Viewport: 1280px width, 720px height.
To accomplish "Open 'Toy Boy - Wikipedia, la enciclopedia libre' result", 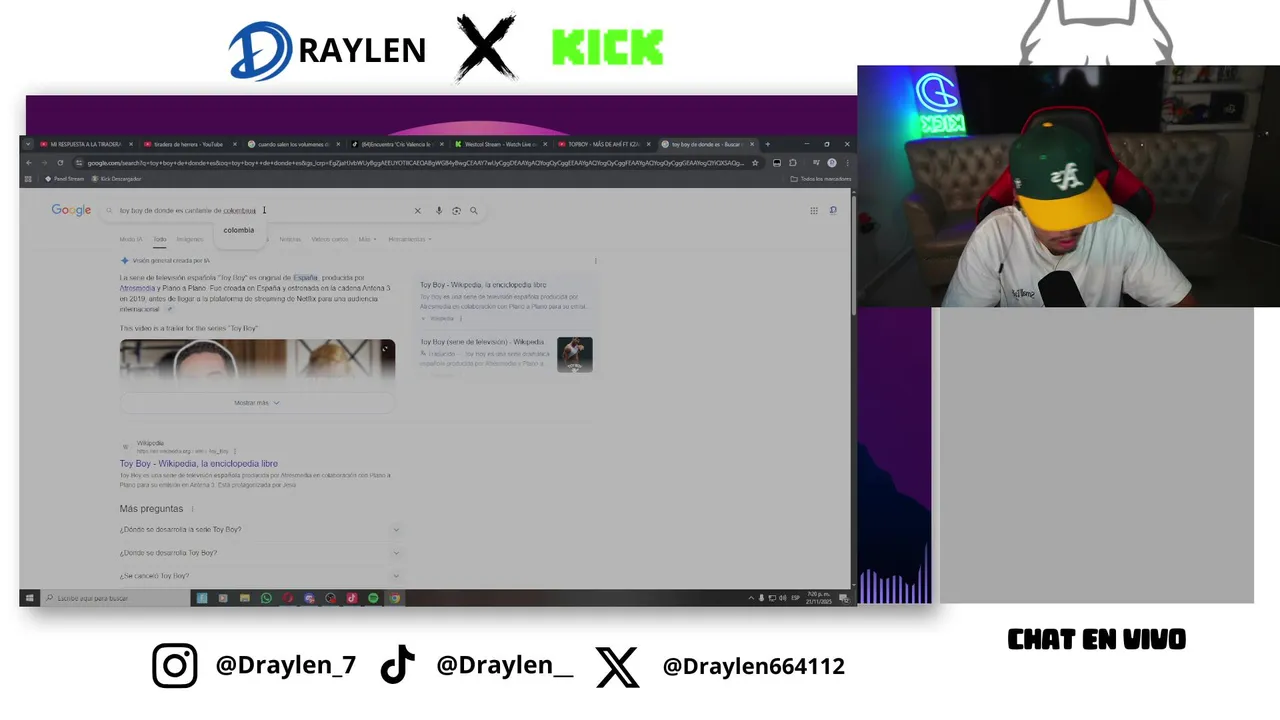I will [x=199, y=464].
